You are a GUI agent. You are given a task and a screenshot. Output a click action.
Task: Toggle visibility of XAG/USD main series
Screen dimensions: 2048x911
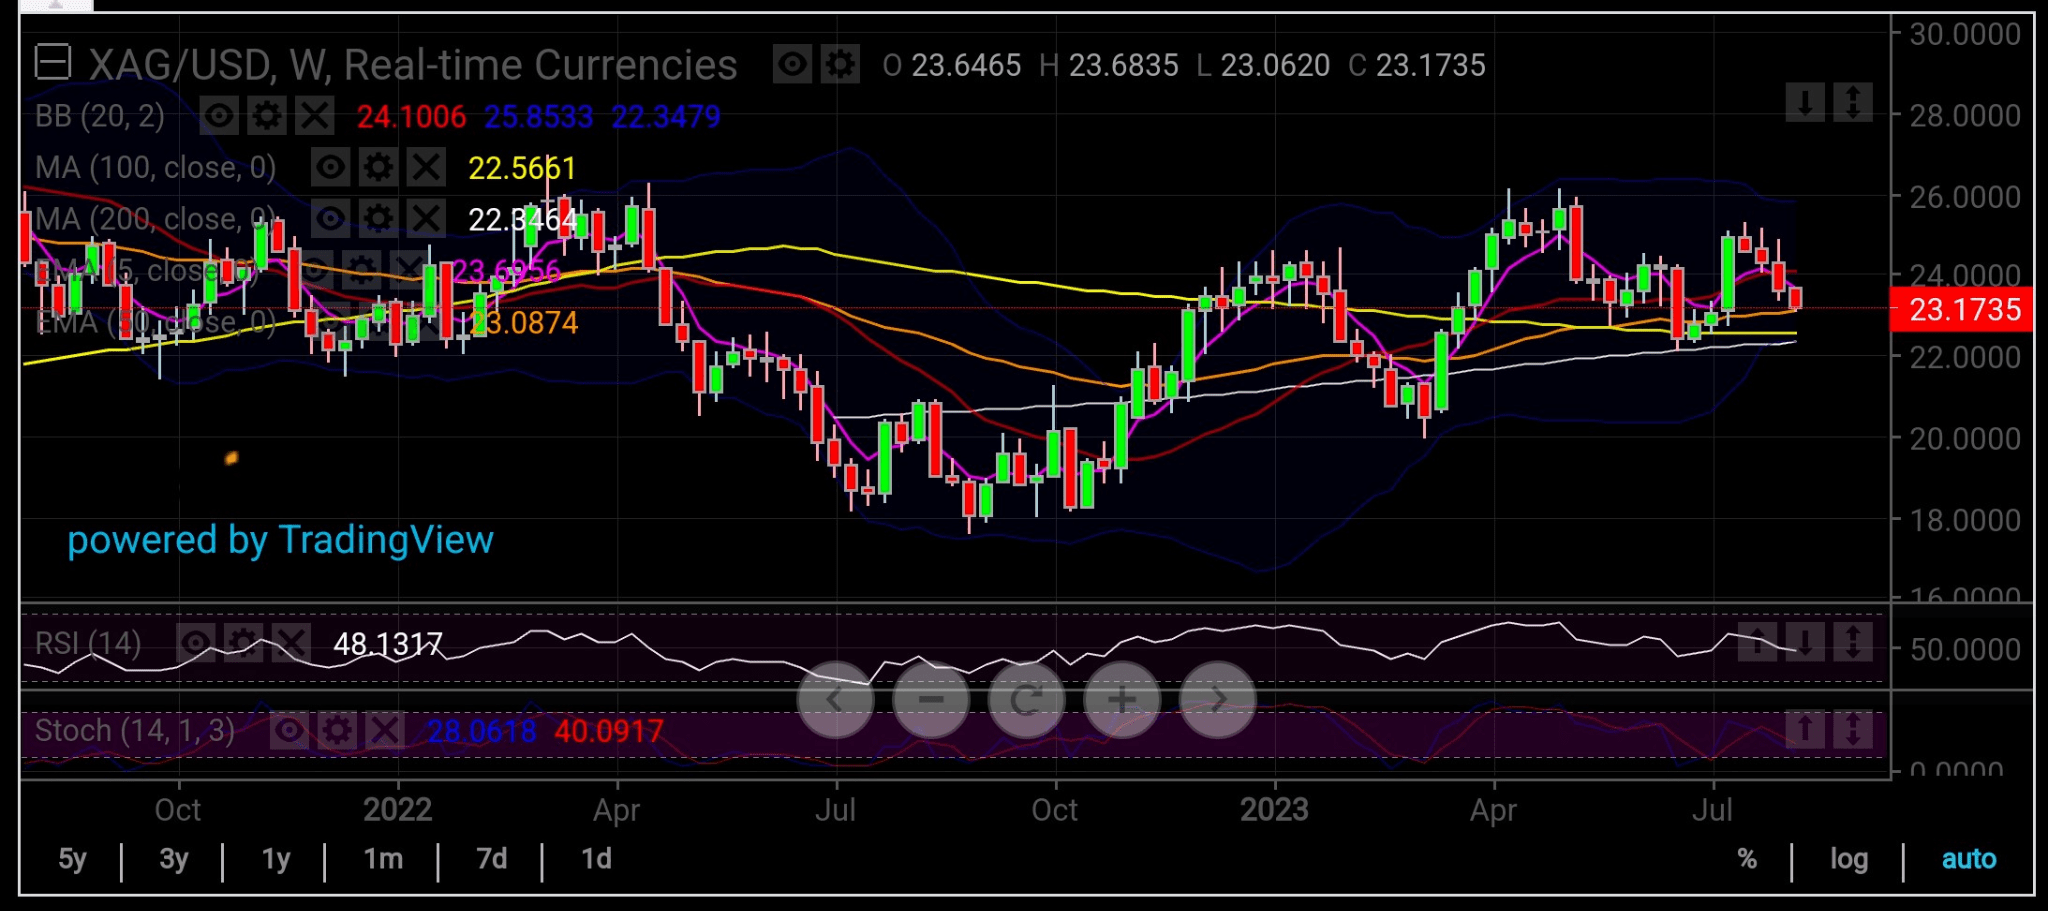(792, 65)
